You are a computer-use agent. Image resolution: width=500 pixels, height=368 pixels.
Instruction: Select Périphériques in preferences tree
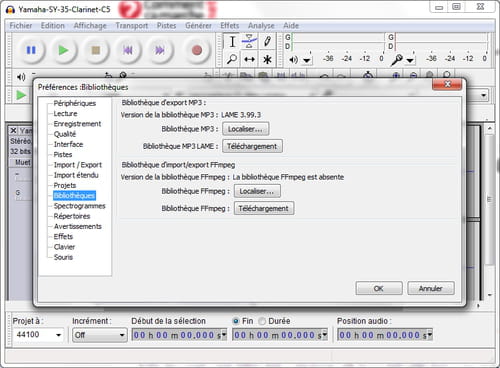(75, 103)
